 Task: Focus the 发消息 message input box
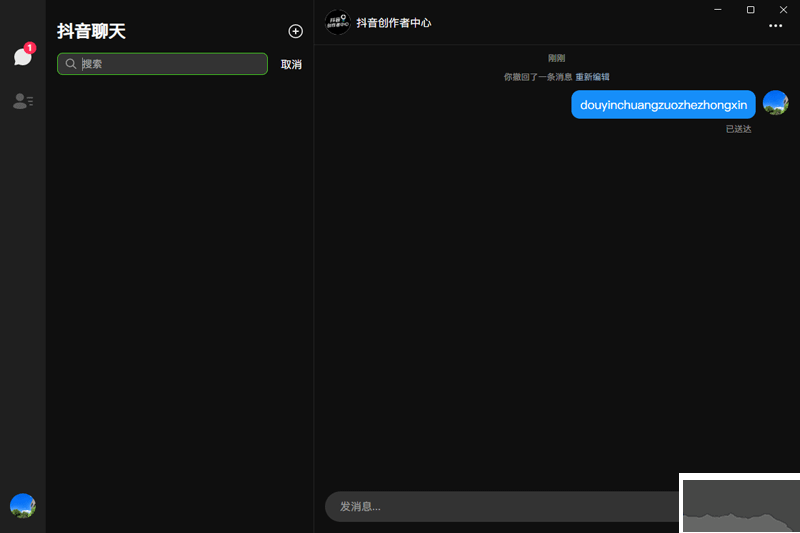(x=500, y=507)
